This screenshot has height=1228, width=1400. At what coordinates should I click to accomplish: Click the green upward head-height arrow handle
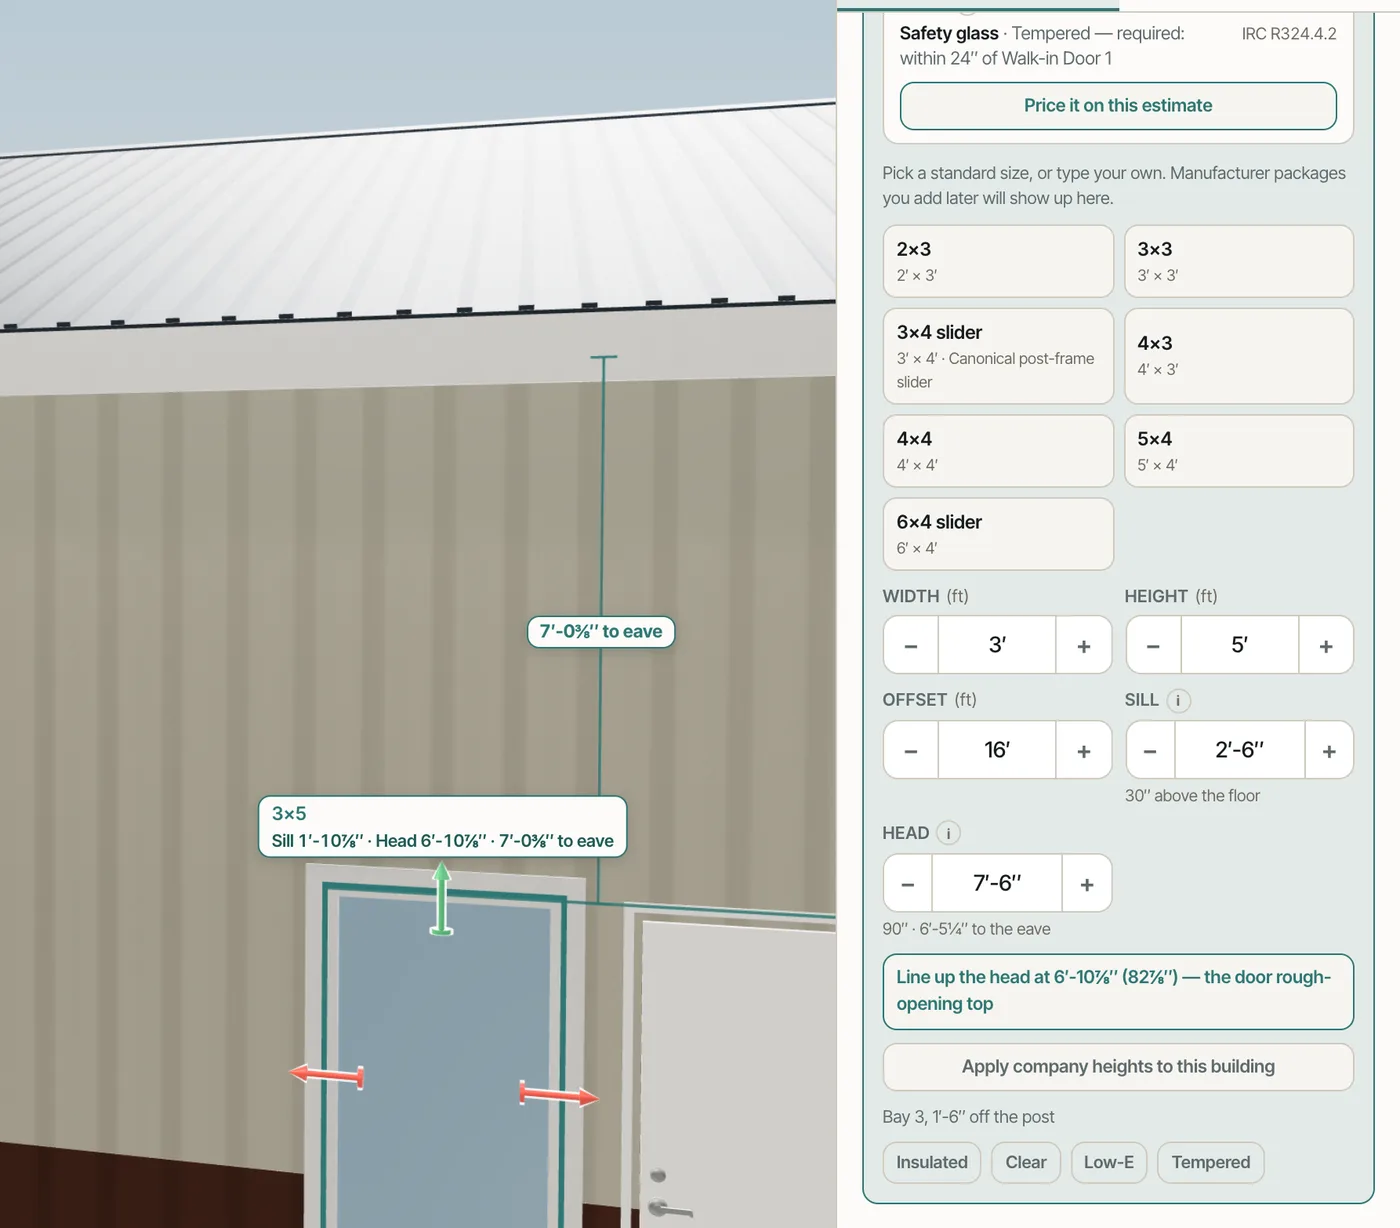click(x=441, y=898)
